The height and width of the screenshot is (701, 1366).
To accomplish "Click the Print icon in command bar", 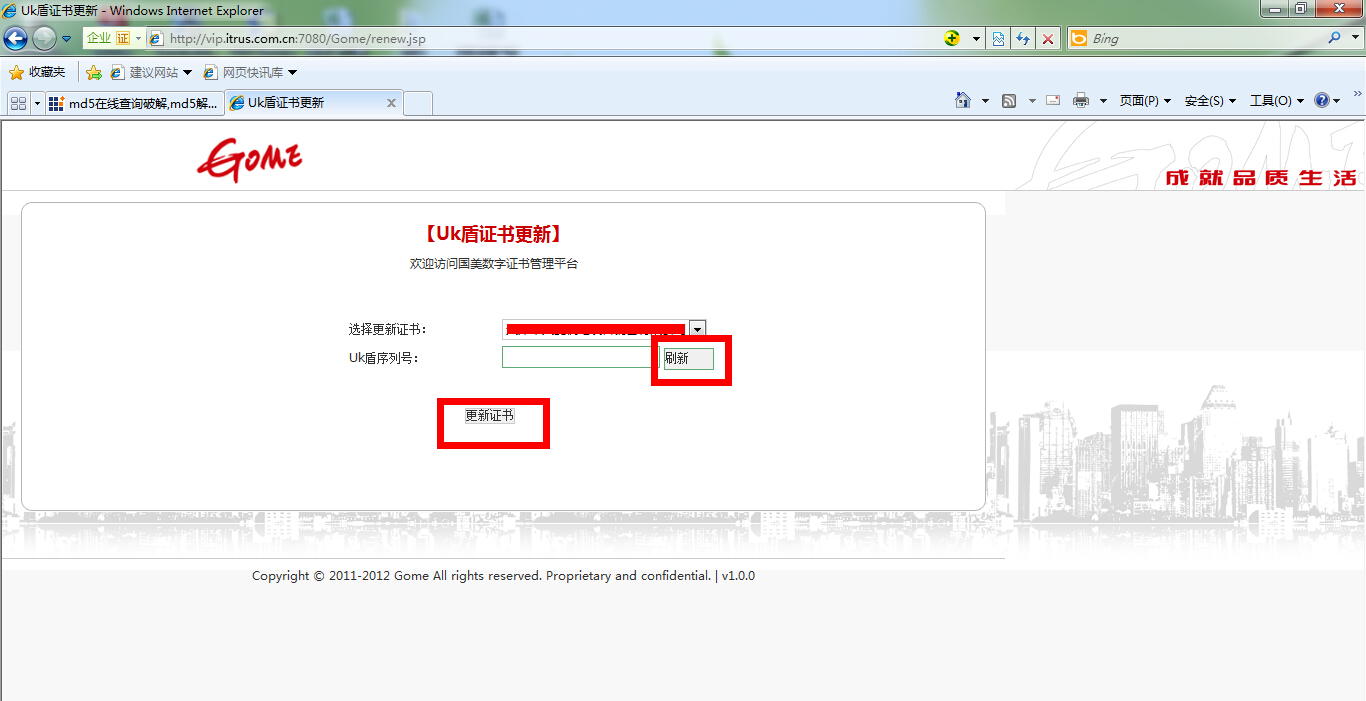I will pyautogui.click(x=1081, y=100).
